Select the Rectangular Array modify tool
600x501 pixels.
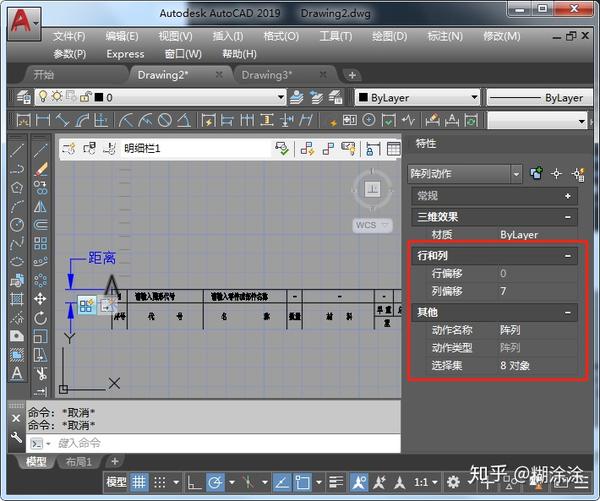point(40,243)
